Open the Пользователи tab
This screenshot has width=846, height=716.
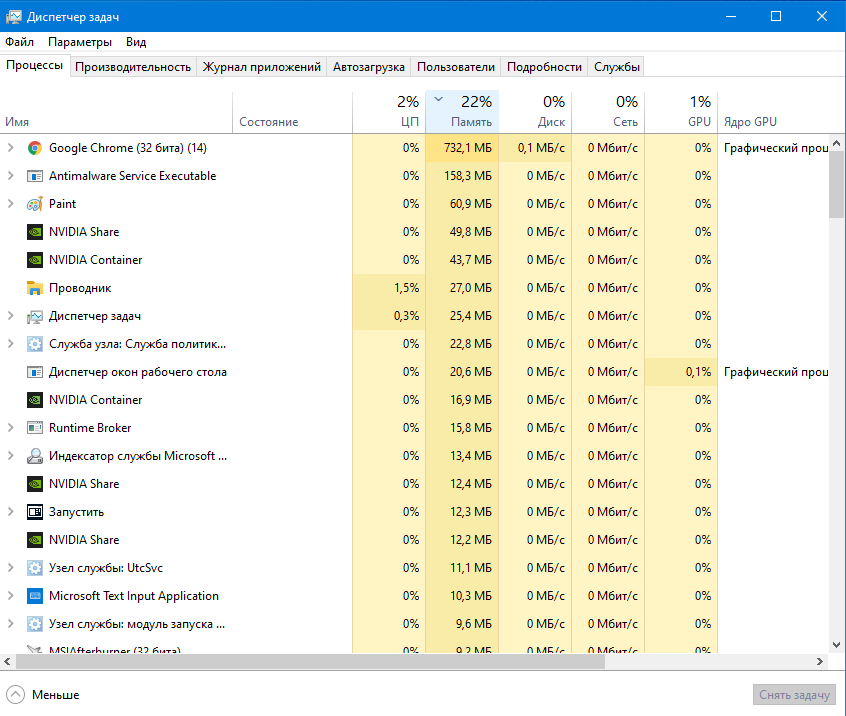tap(456, 67)
